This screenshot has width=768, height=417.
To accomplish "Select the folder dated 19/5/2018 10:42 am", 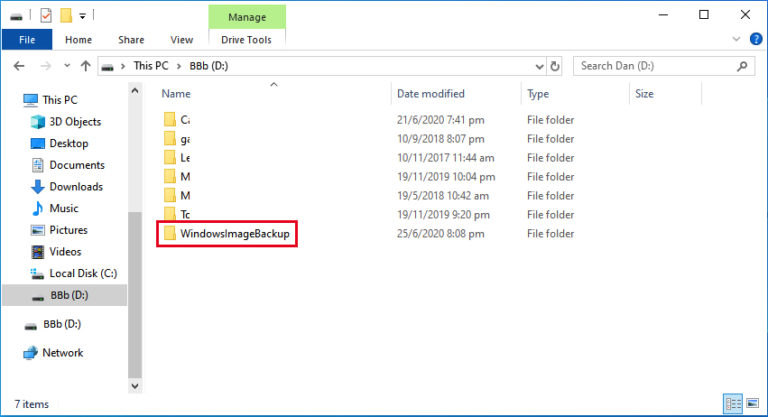I will [x=177, y=196].
